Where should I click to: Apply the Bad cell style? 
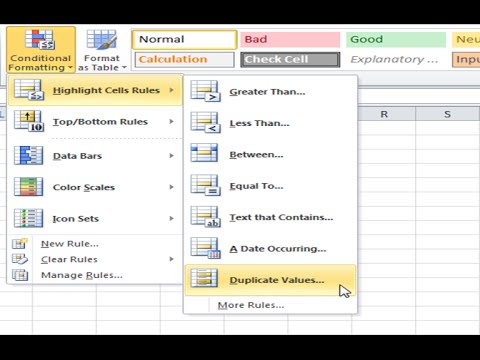[x=290, y=39]
